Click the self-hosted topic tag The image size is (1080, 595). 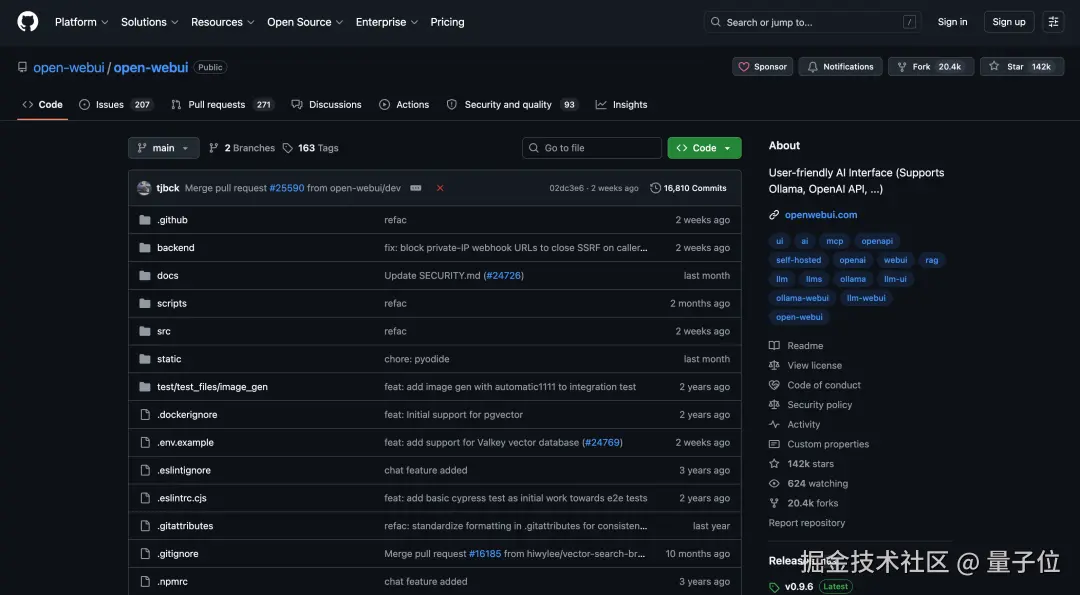tap(798, 260)
